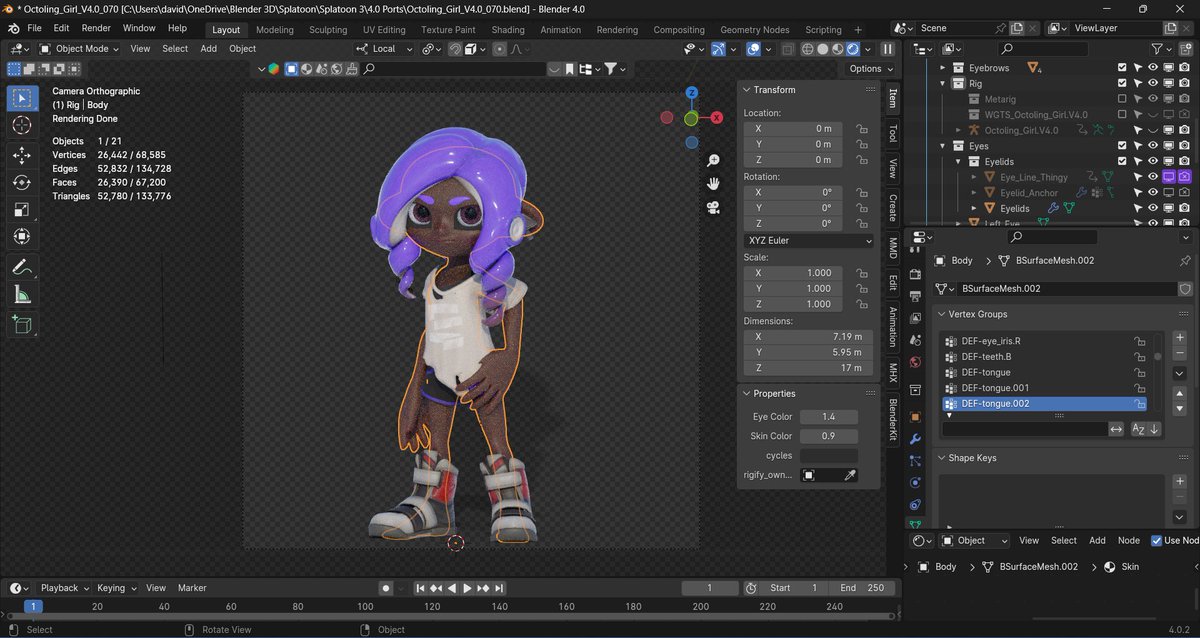1200x638 pixels.
Task: Toggle auto keying record button
Action: tap(386, 588)
